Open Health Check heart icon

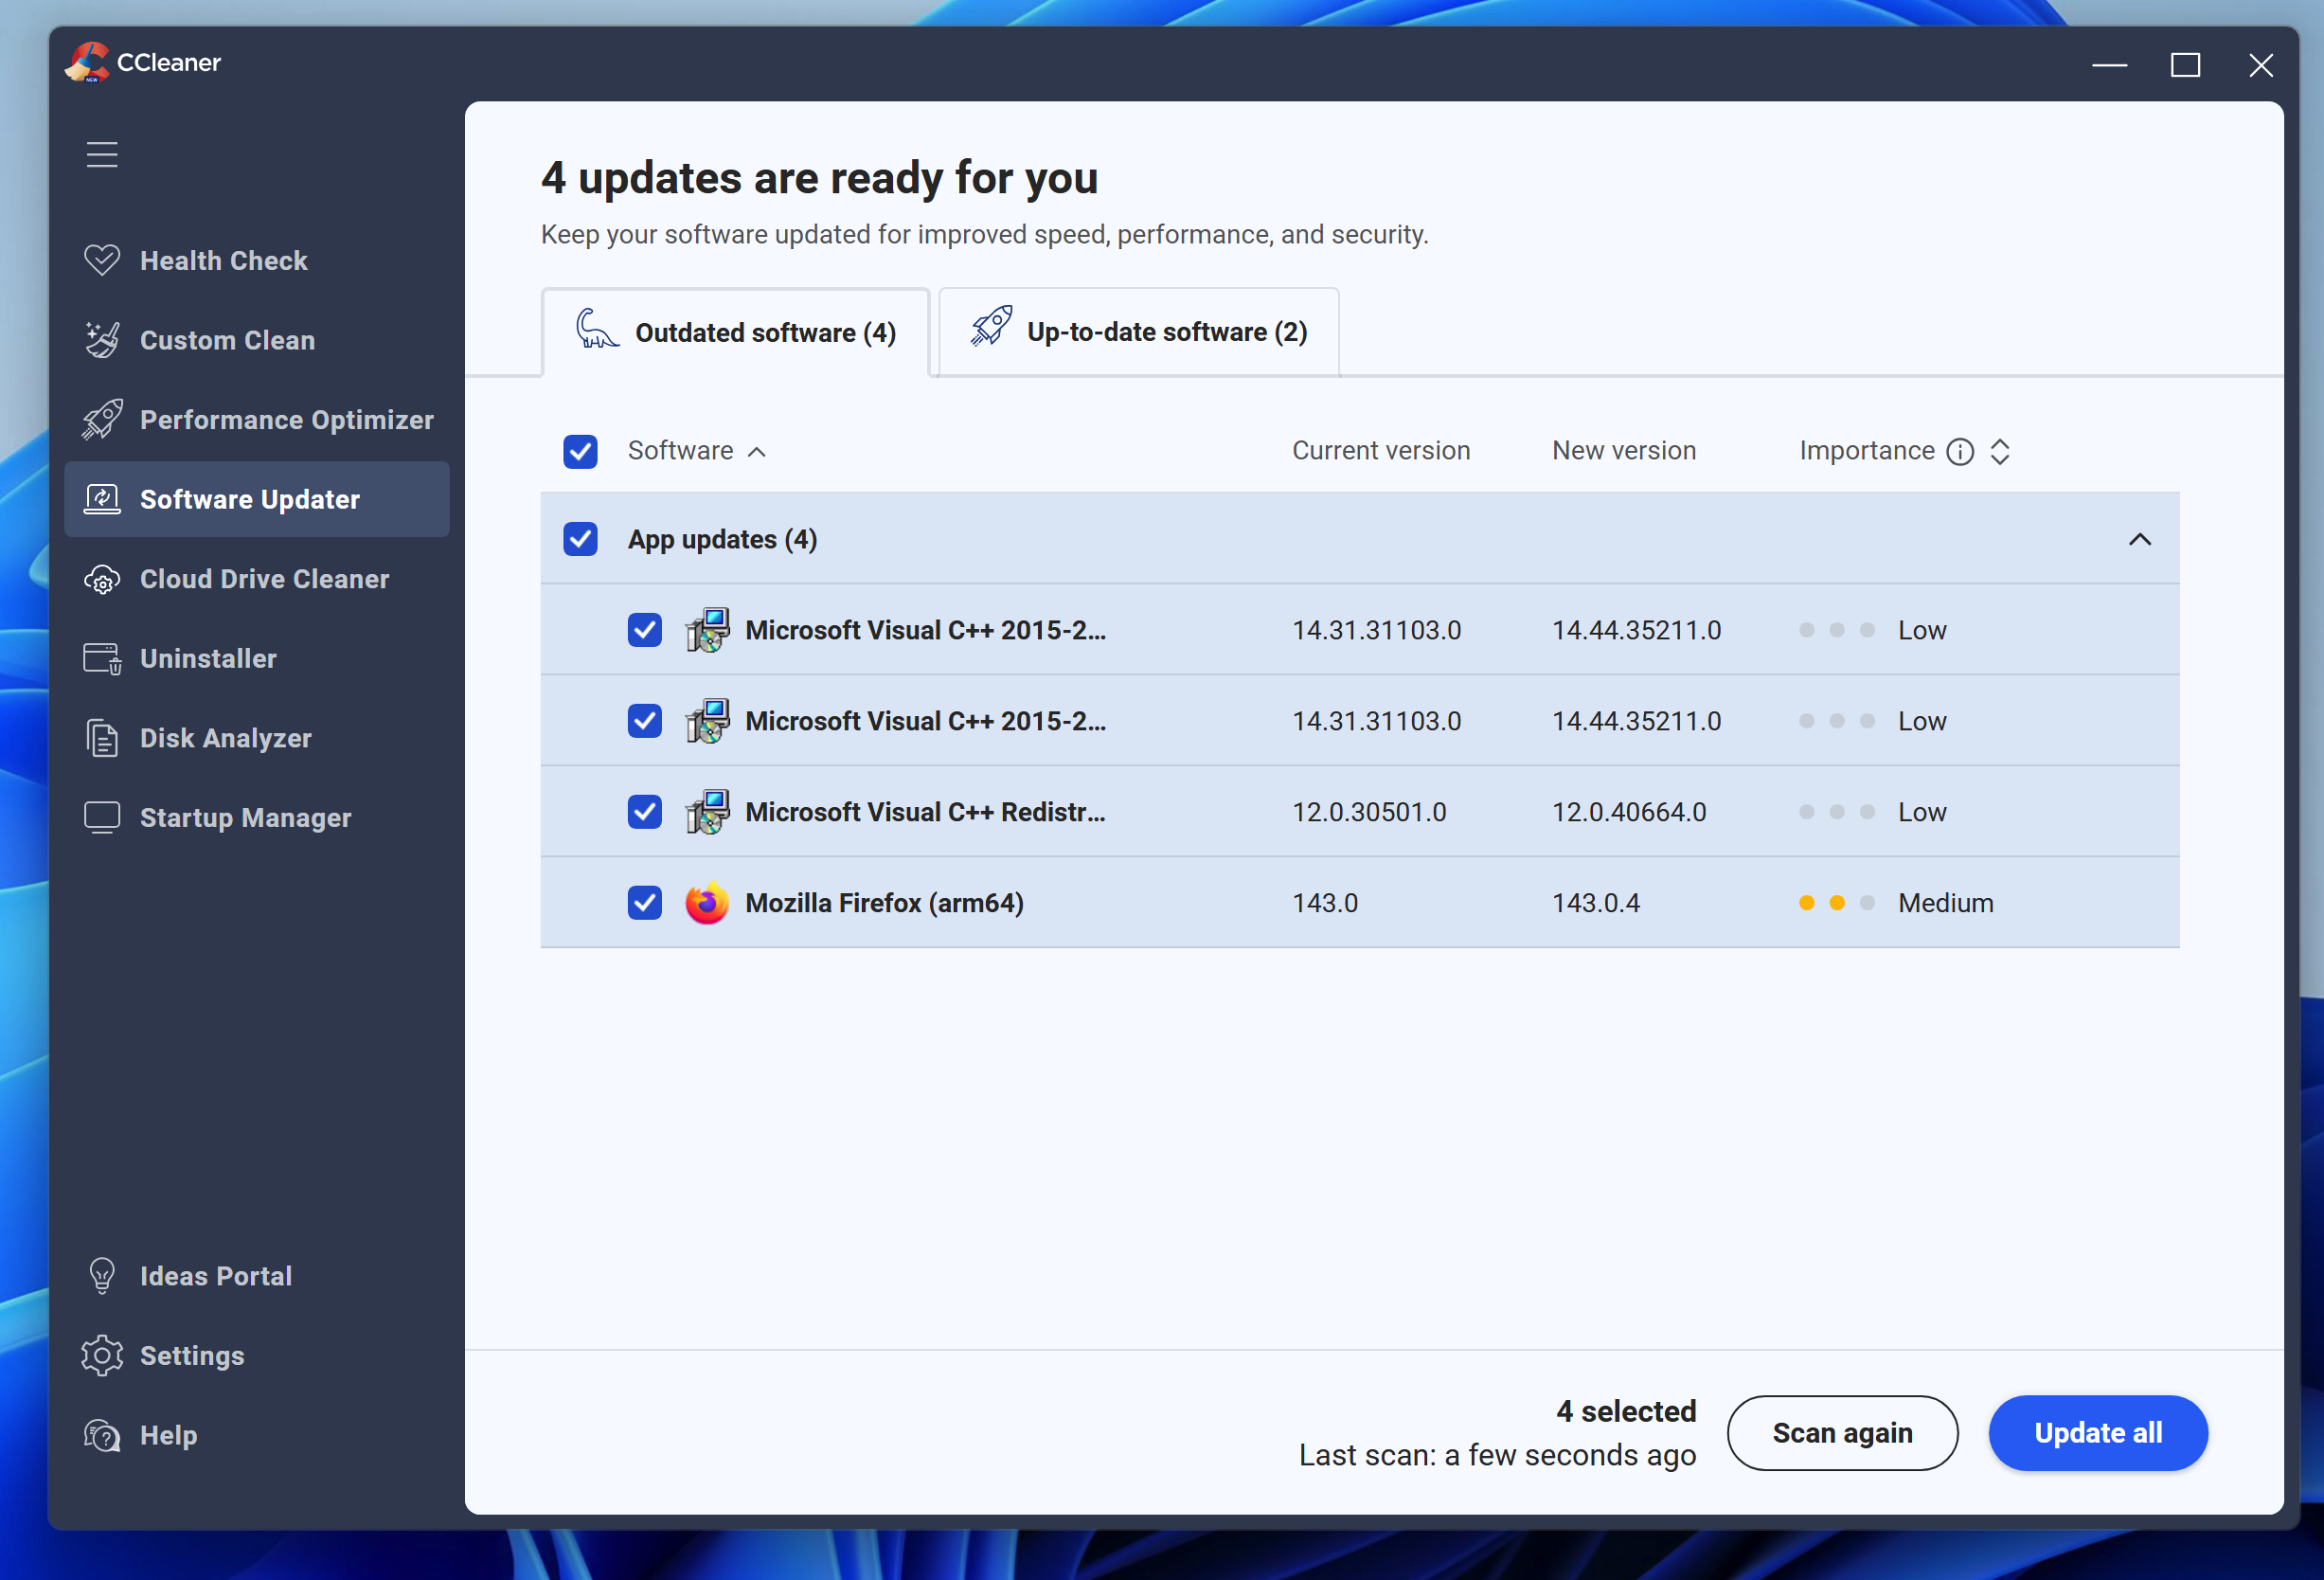pos(102,260)
